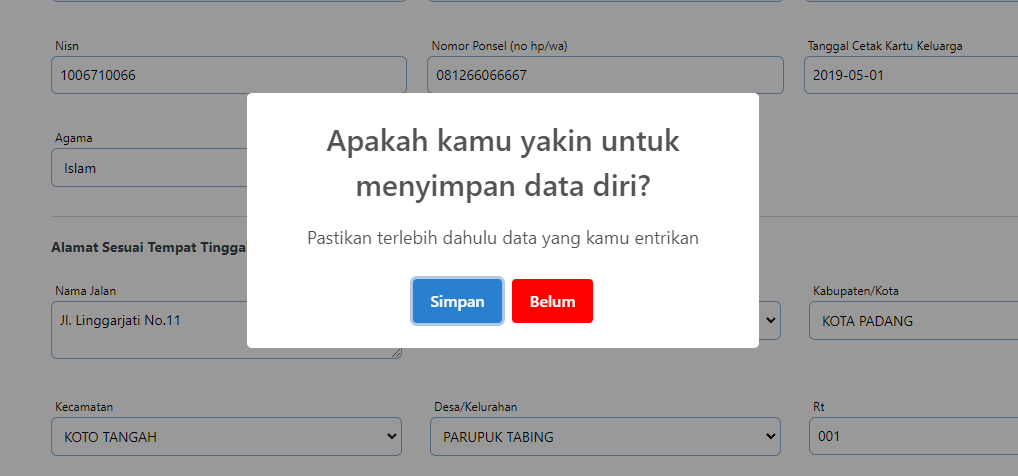Expand the Kecamatan dropdown KOTO TANGAH
This screenshot has width=1018, height=476.
[x=226, y=437]
